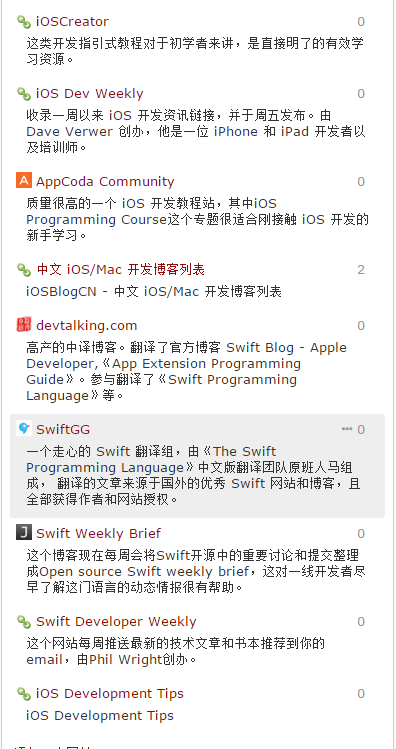
Task: Click the red seal icon beside devtalking.com
Action: click(x=24, y=324)
